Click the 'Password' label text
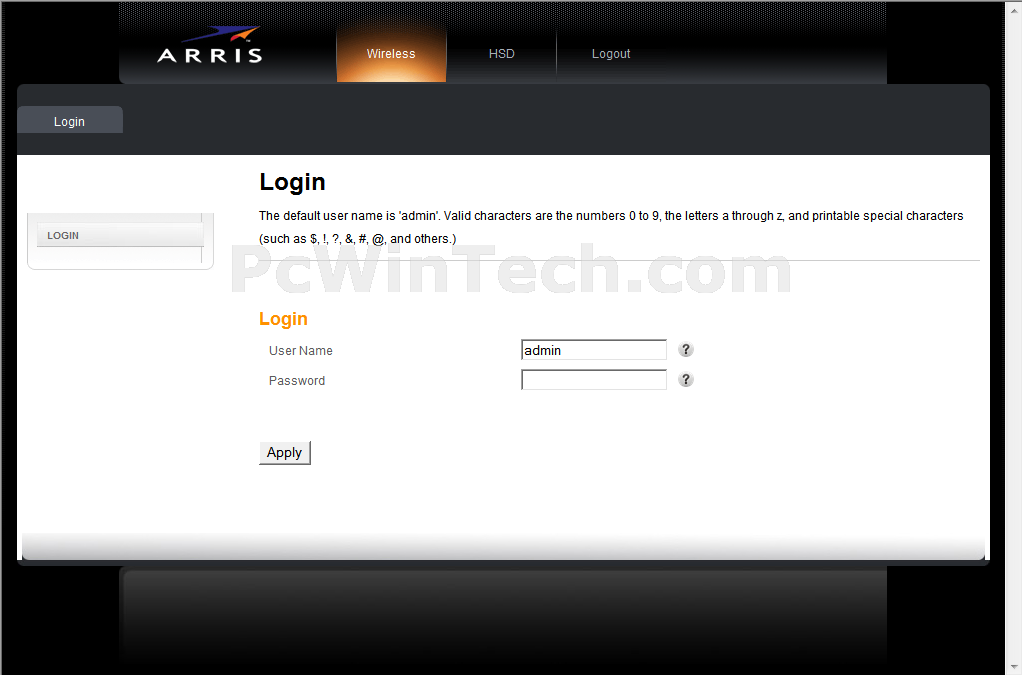Viewport: 1022px width, 675px height. (x=297, y=381)
